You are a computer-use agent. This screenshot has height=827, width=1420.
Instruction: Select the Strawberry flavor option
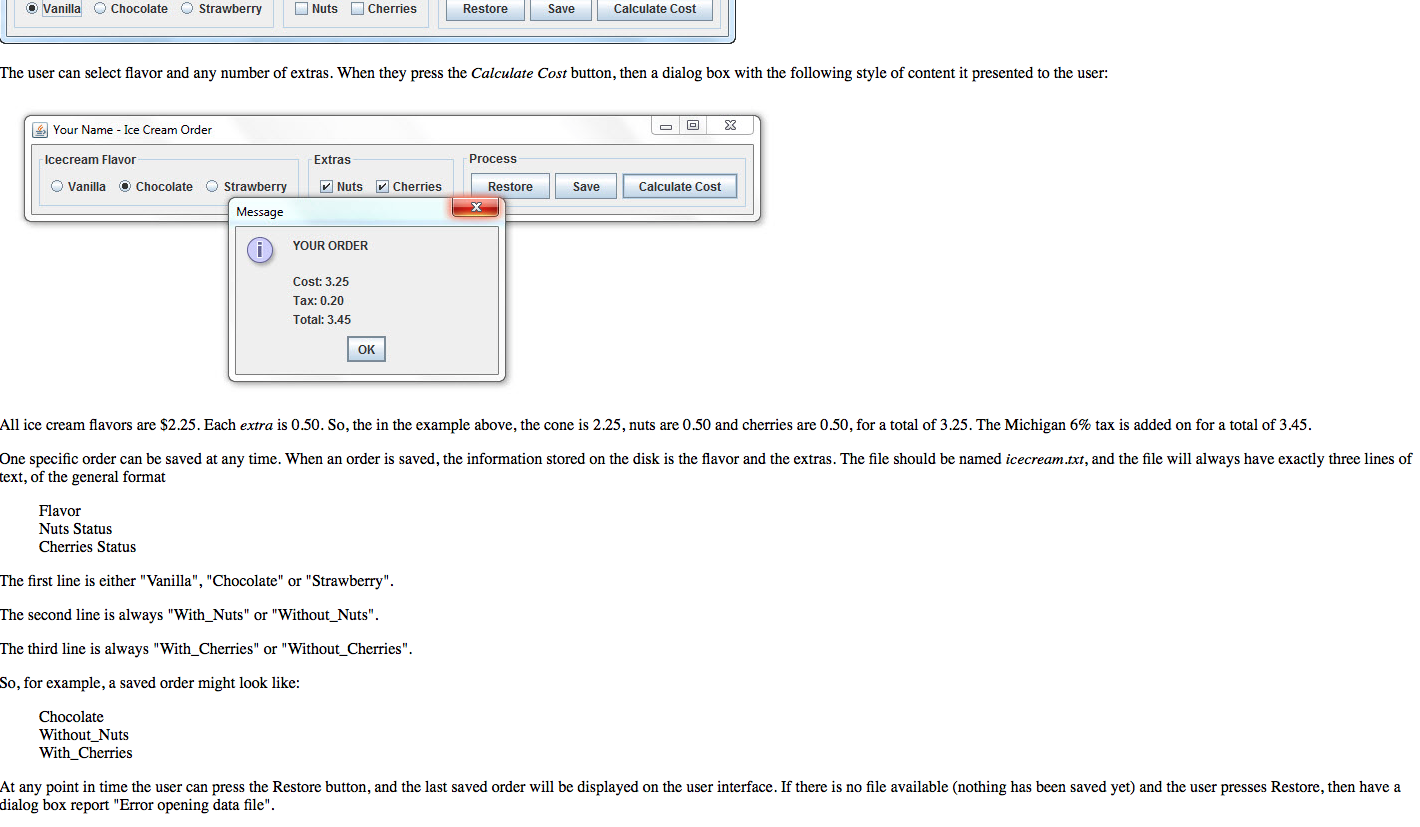(x=211, y=186)
